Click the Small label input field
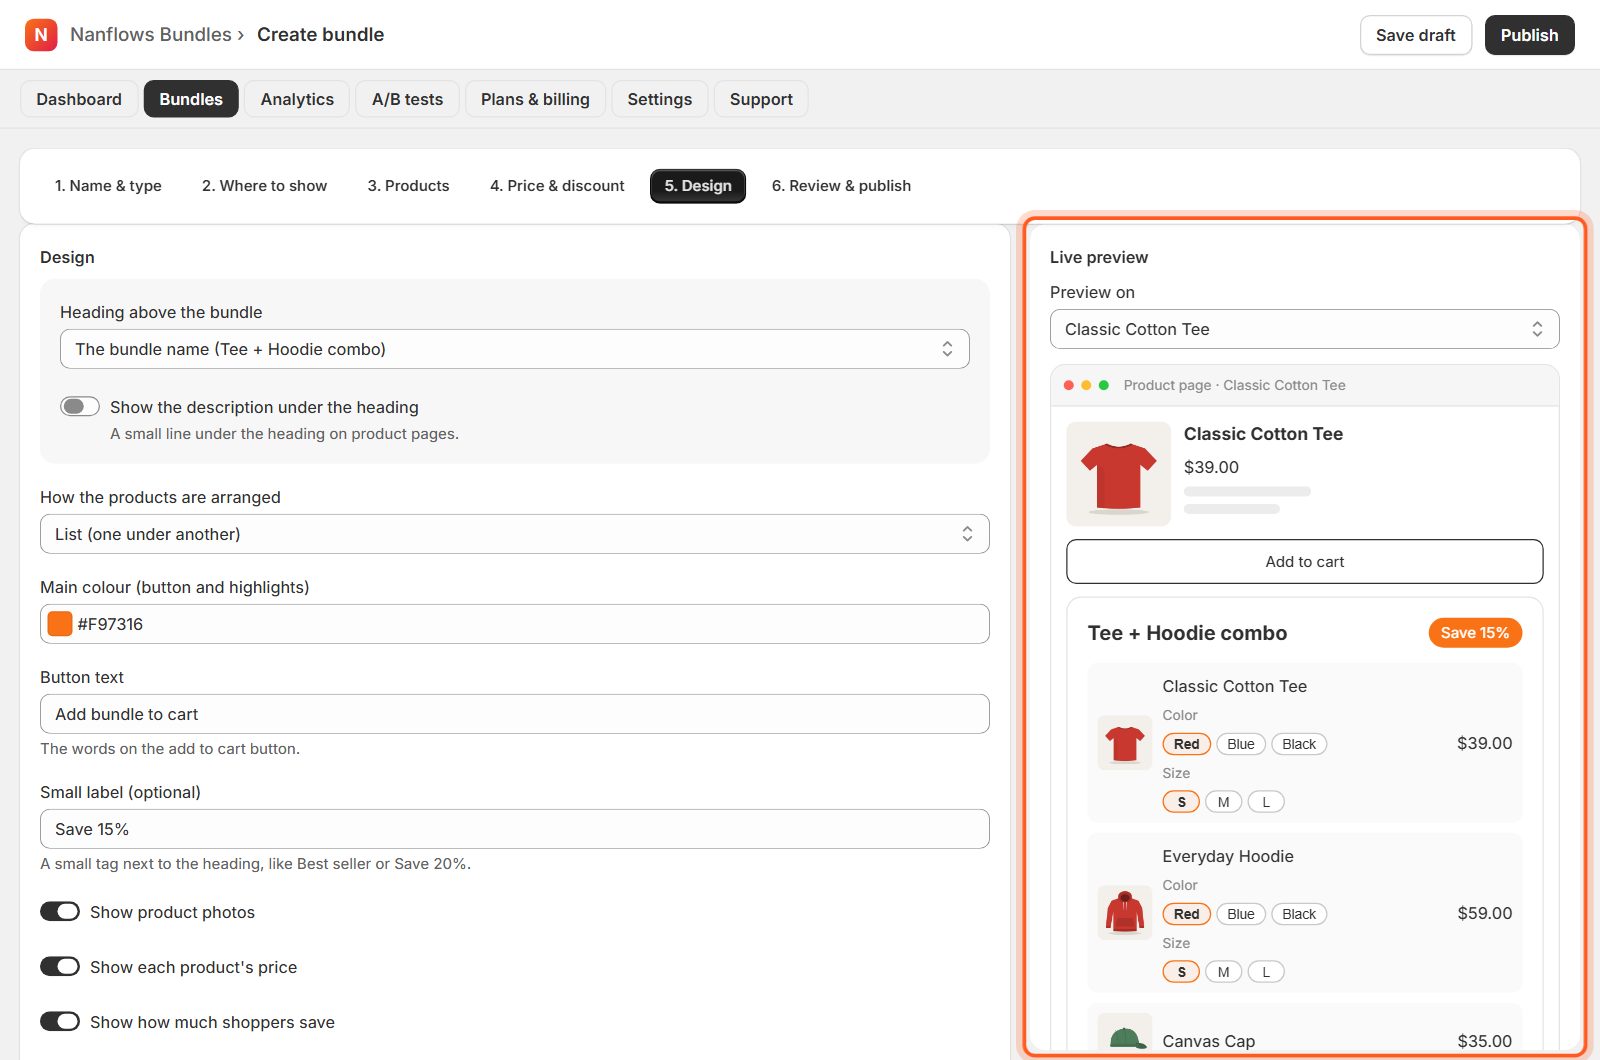 515,829
